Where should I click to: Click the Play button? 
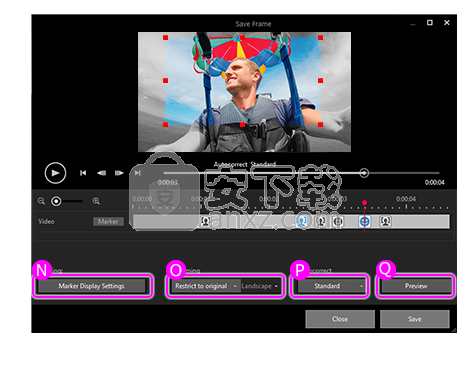coord(55,173)
